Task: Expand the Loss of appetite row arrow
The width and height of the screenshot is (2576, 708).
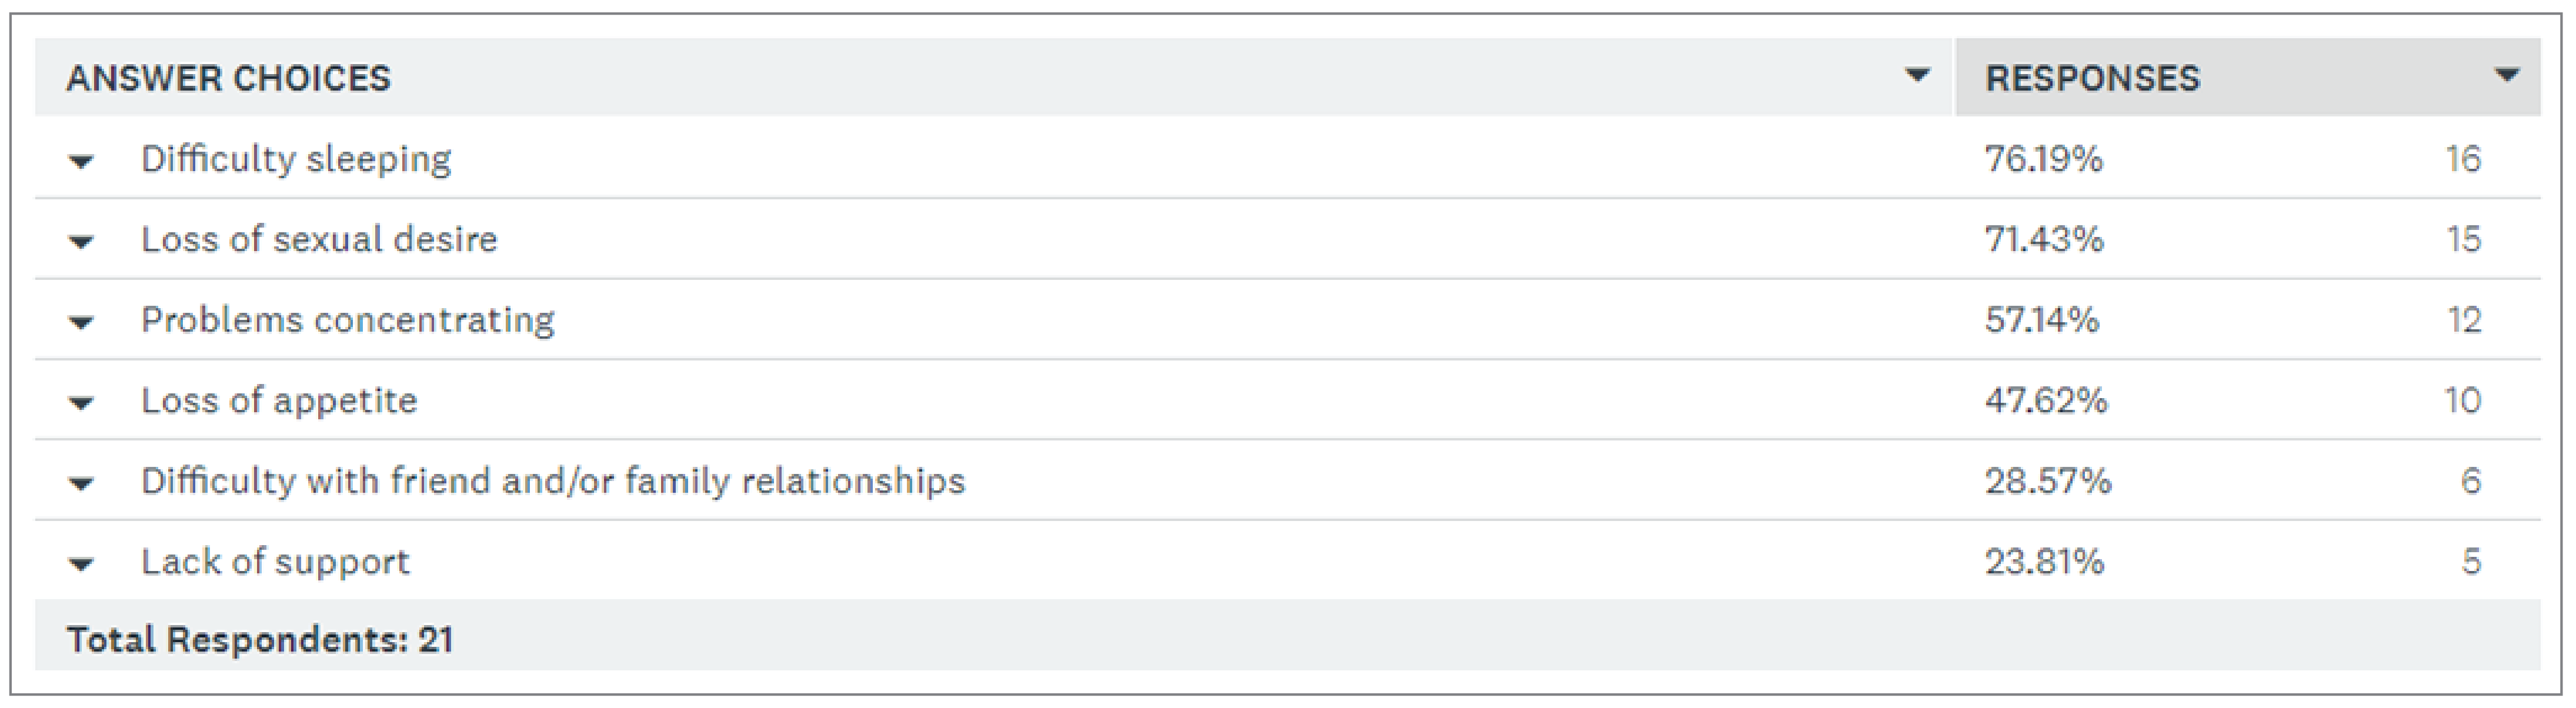Action: click(81, 403)
